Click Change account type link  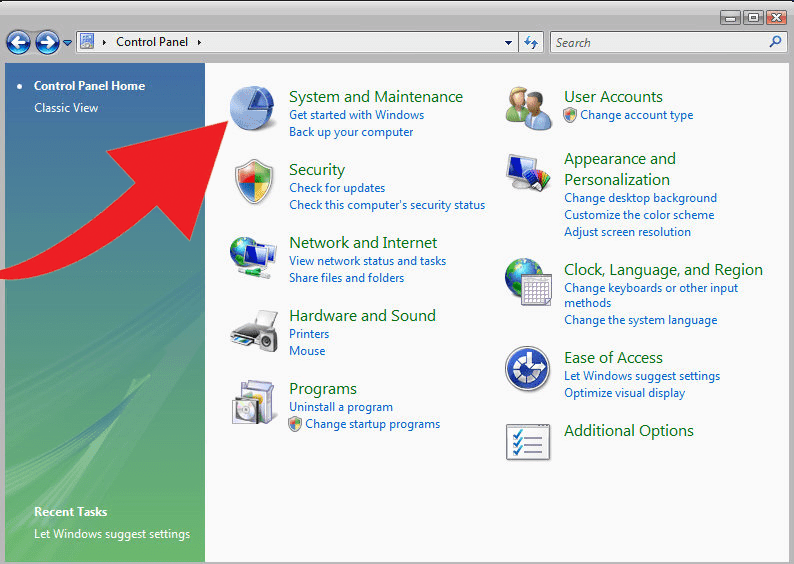(x=637, y=115)
